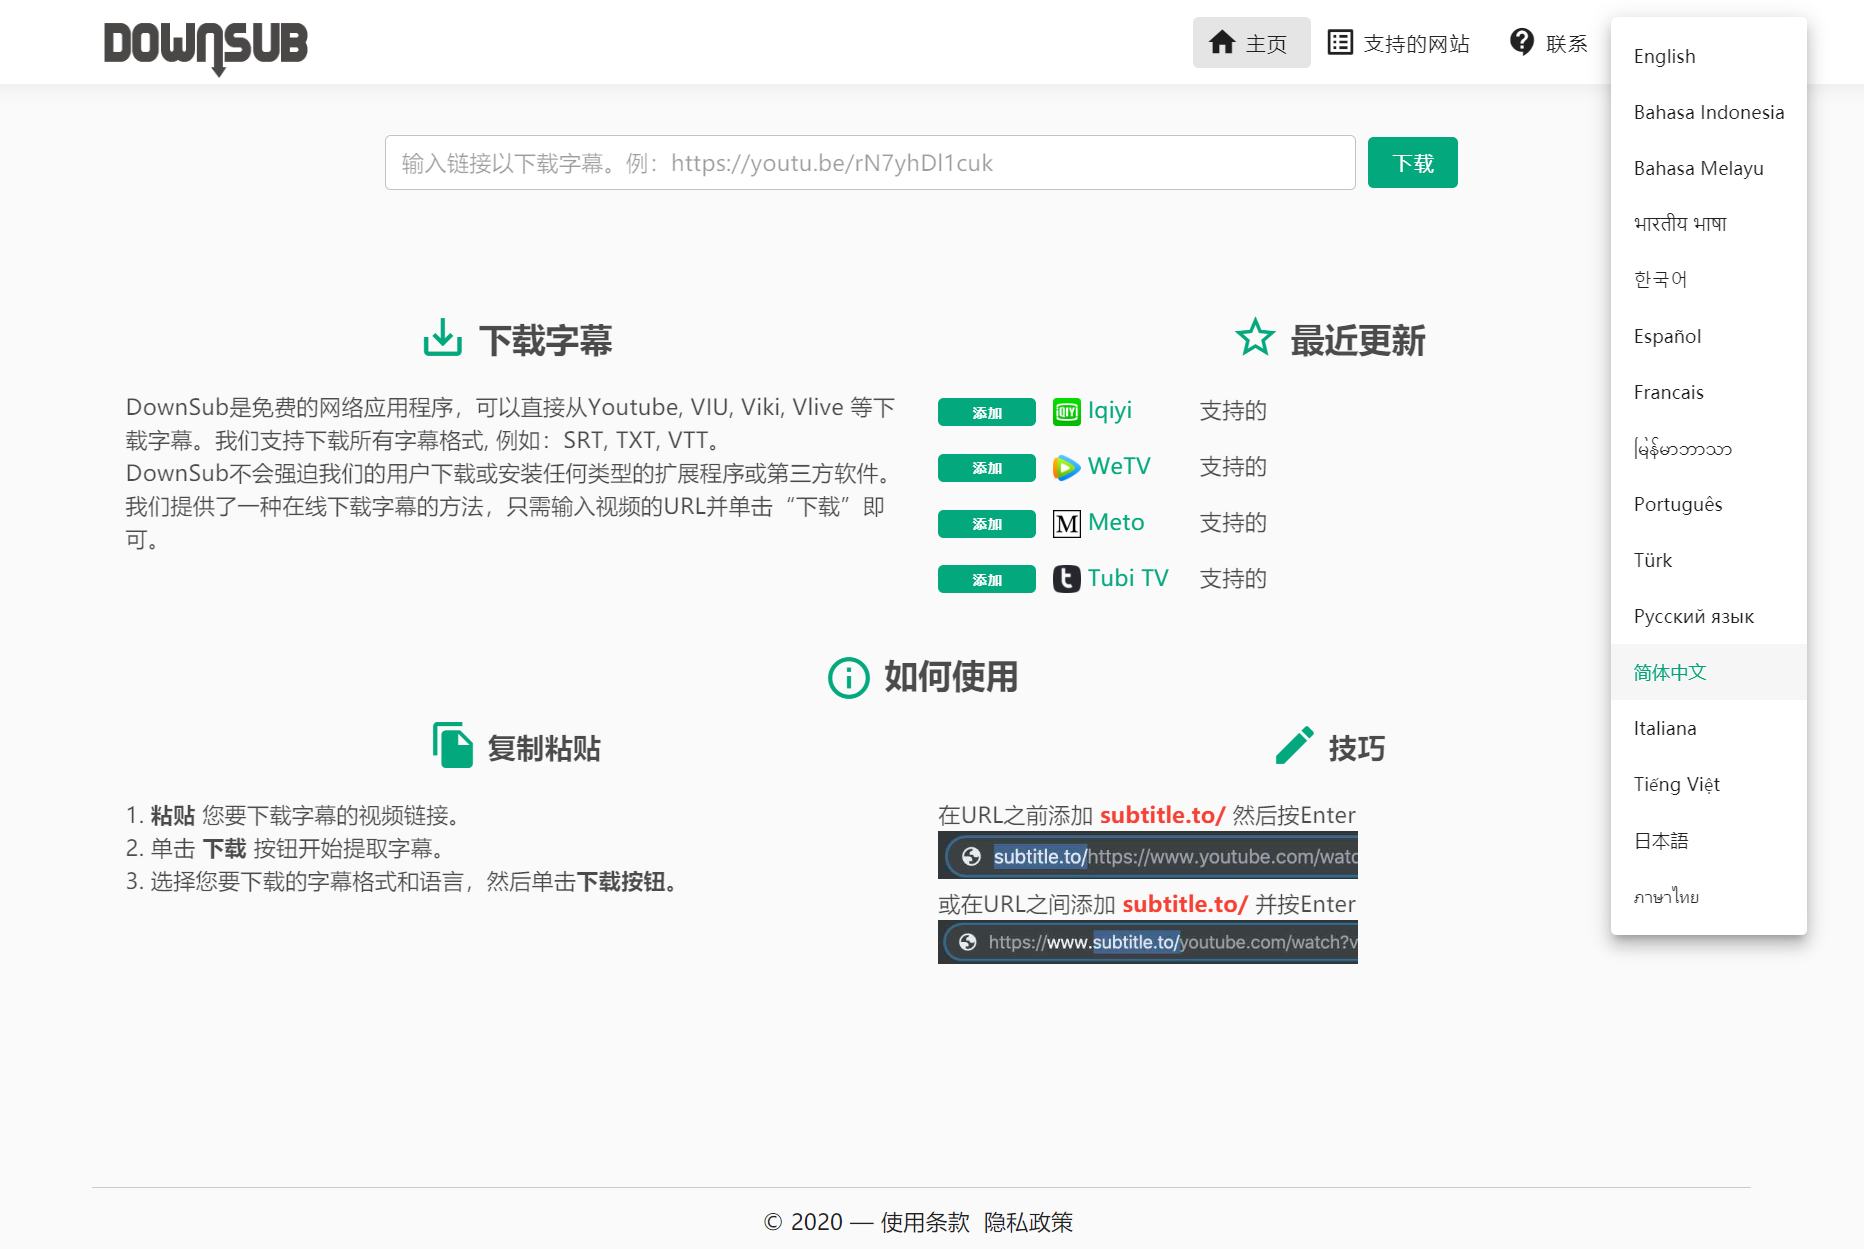Image resolution: width=1864 pixels, height=1249 pixels.
Task: Click the 添加 badge next to WeTV
Action: pos(987,468)
